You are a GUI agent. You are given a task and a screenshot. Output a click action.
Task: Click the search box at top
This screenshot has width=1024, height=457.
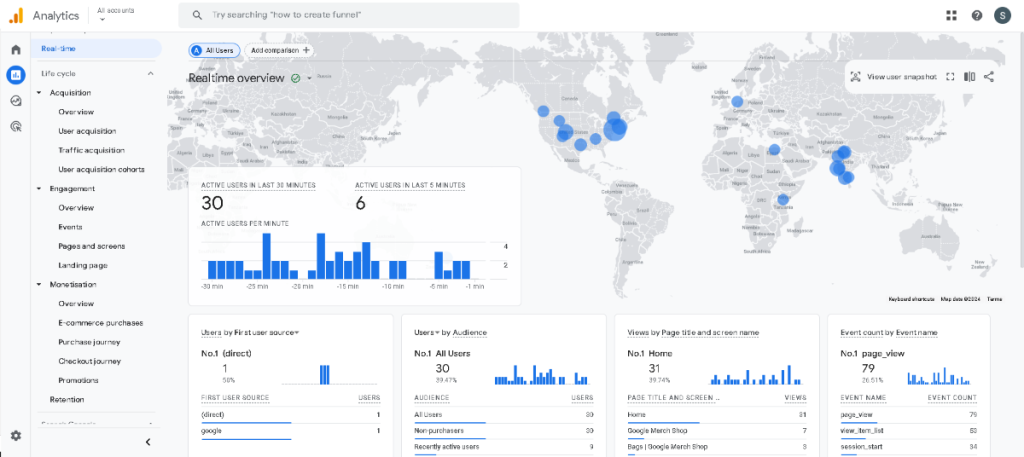[350, 15]
